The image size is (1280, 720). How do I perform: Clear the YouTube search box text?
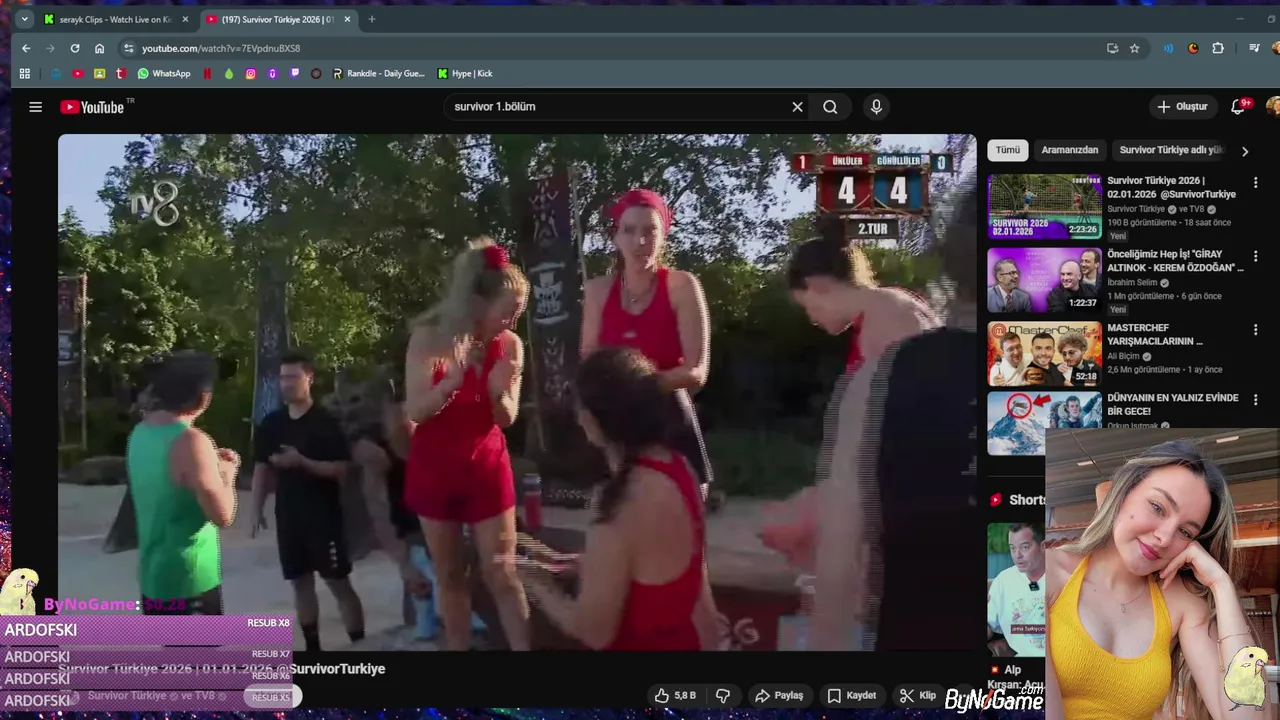[x=797, y=107]
